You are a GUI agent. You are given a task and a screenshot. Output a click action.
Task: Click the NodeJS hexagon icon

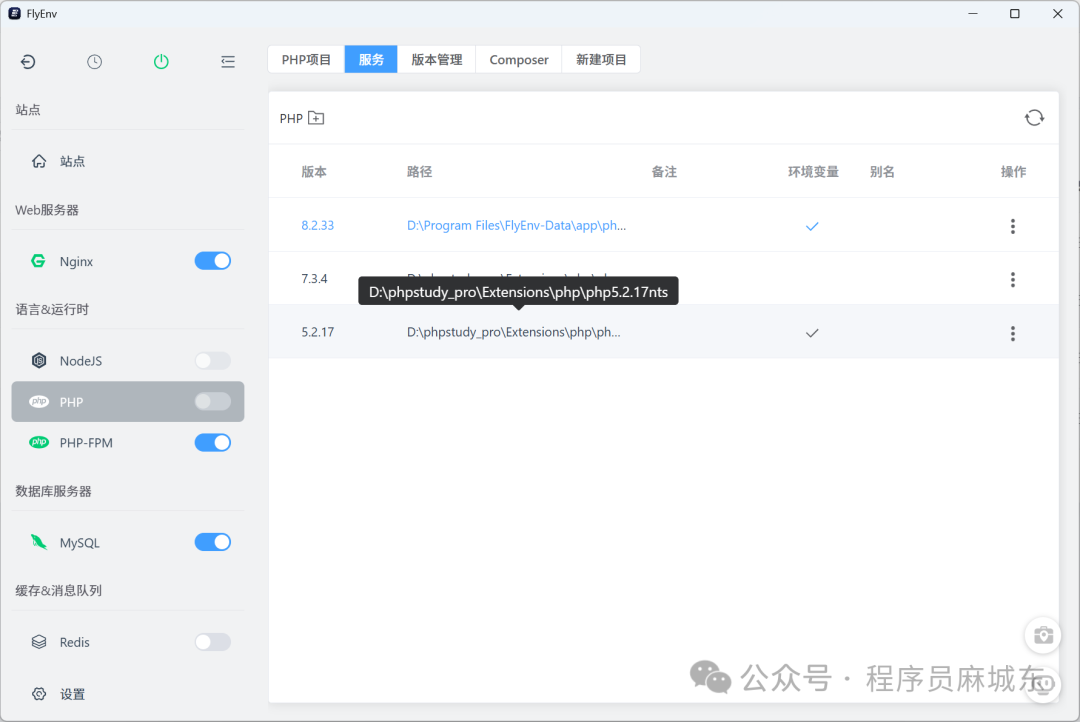tap(39, 360)
